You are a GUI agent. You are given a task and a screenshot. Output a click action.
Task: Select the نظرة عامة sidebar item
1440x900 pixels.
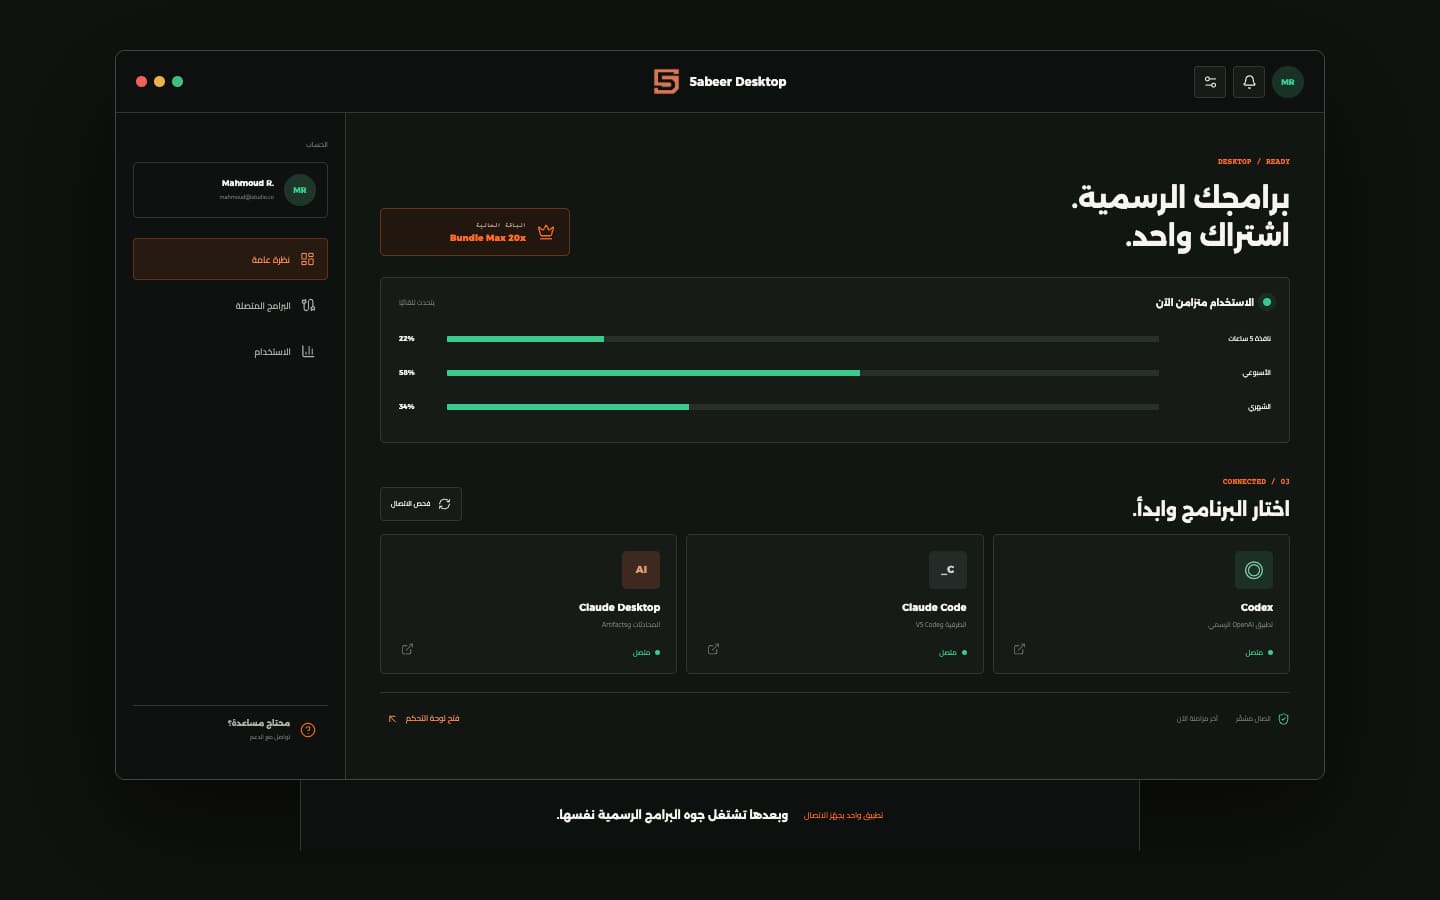tap(230, 259)
